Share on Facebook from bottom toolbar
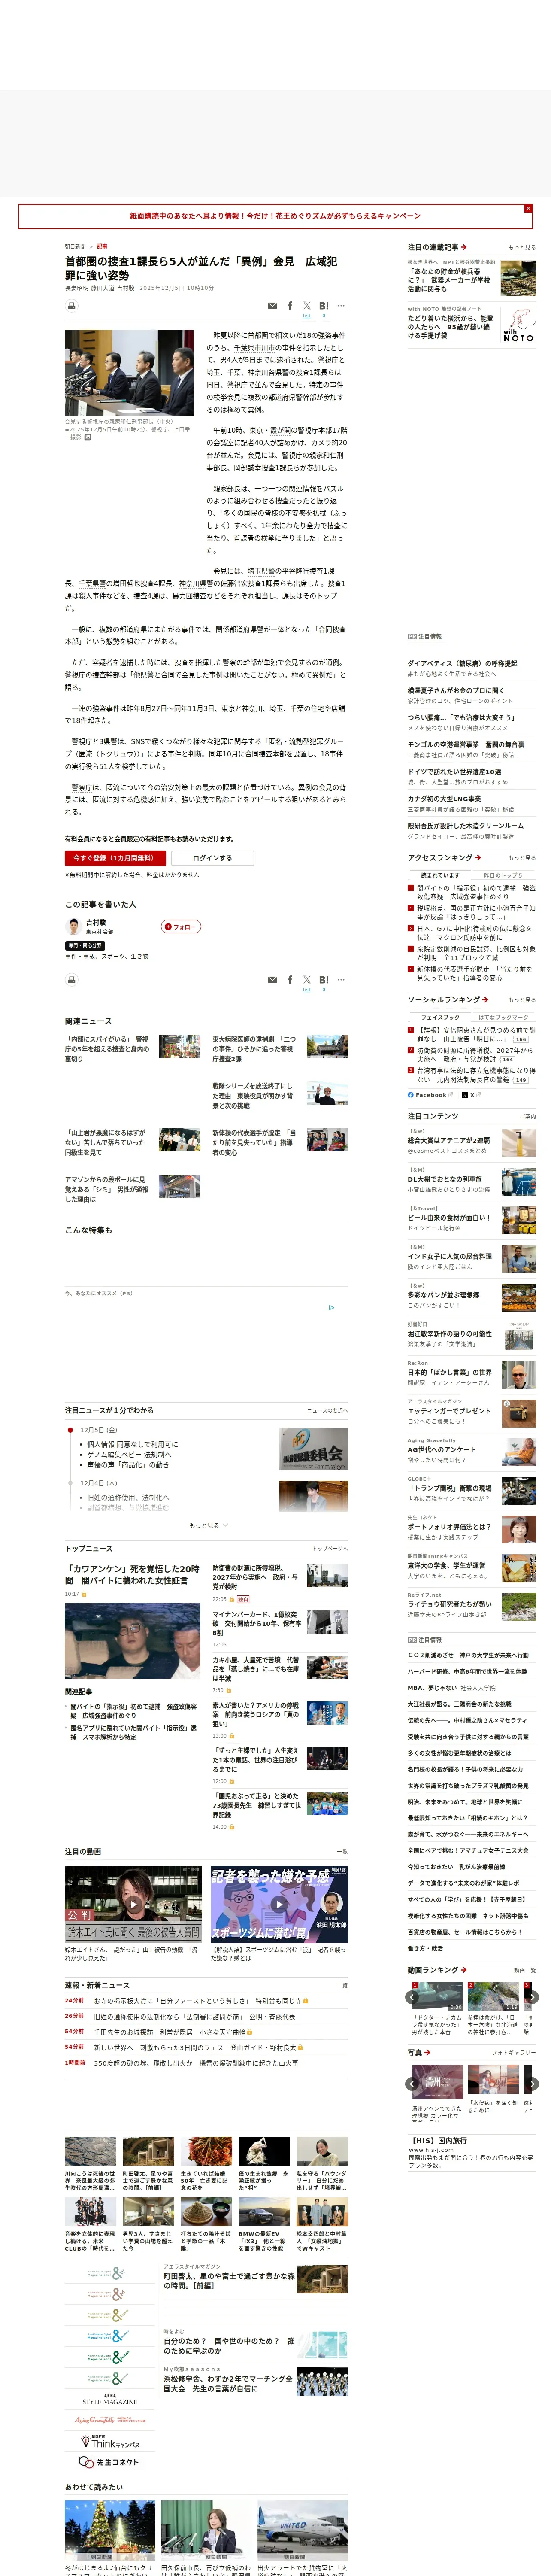This screenshot has width=551, height=2576. tap(290, 980)
